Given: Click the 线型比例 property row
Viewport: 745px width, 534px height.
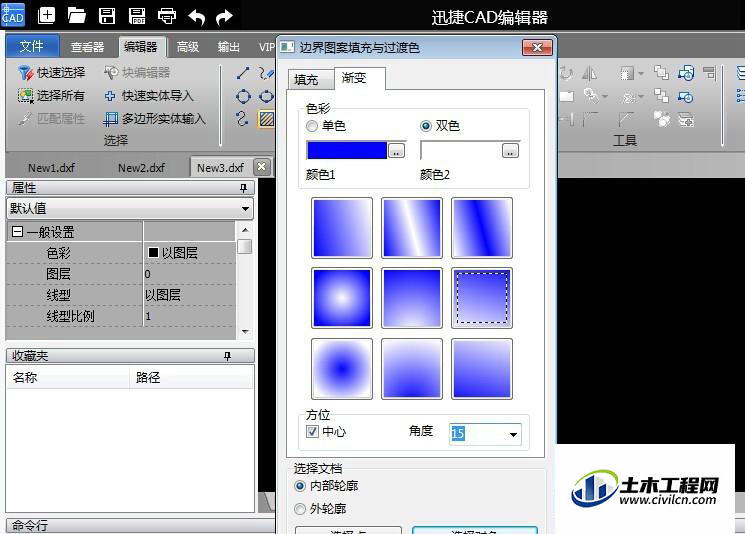Looking at the screenshot, I should [x=121, y=316].
